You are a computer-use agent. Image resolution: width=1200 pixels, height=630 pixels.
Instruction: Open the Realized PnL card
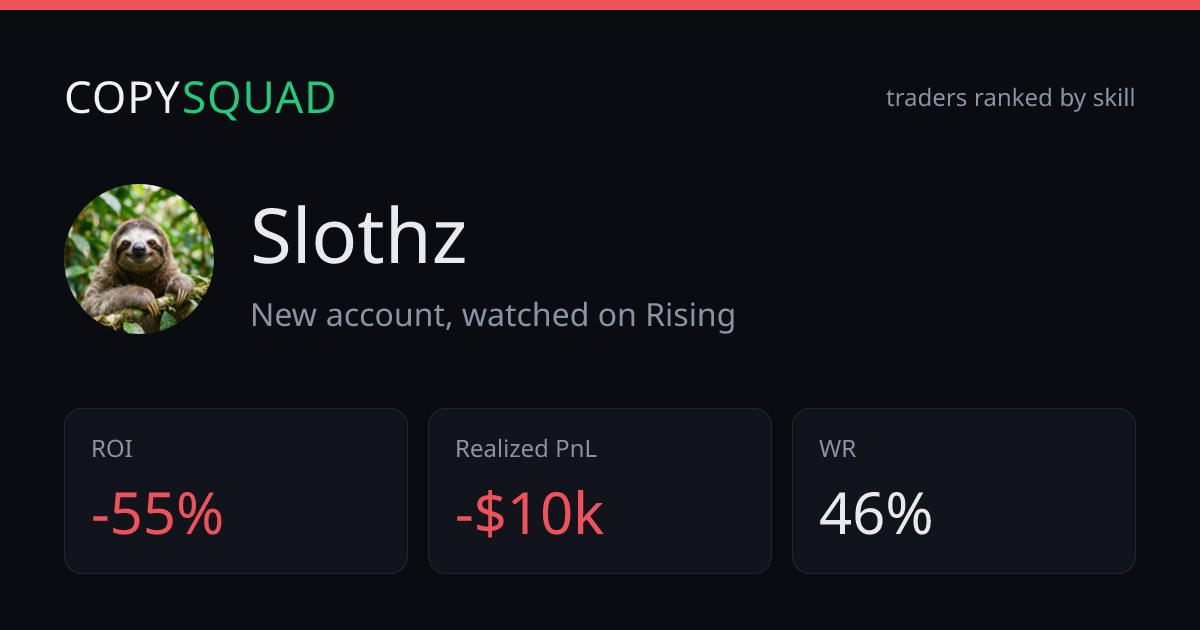coord(600,491)
